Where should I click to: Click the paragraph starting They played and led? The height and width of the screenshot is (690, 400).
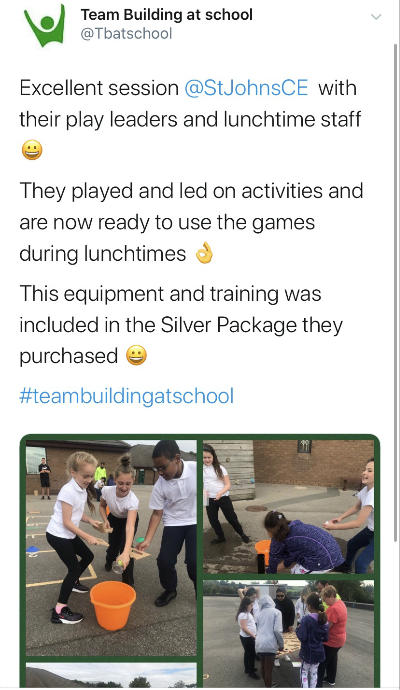[191, 222]
